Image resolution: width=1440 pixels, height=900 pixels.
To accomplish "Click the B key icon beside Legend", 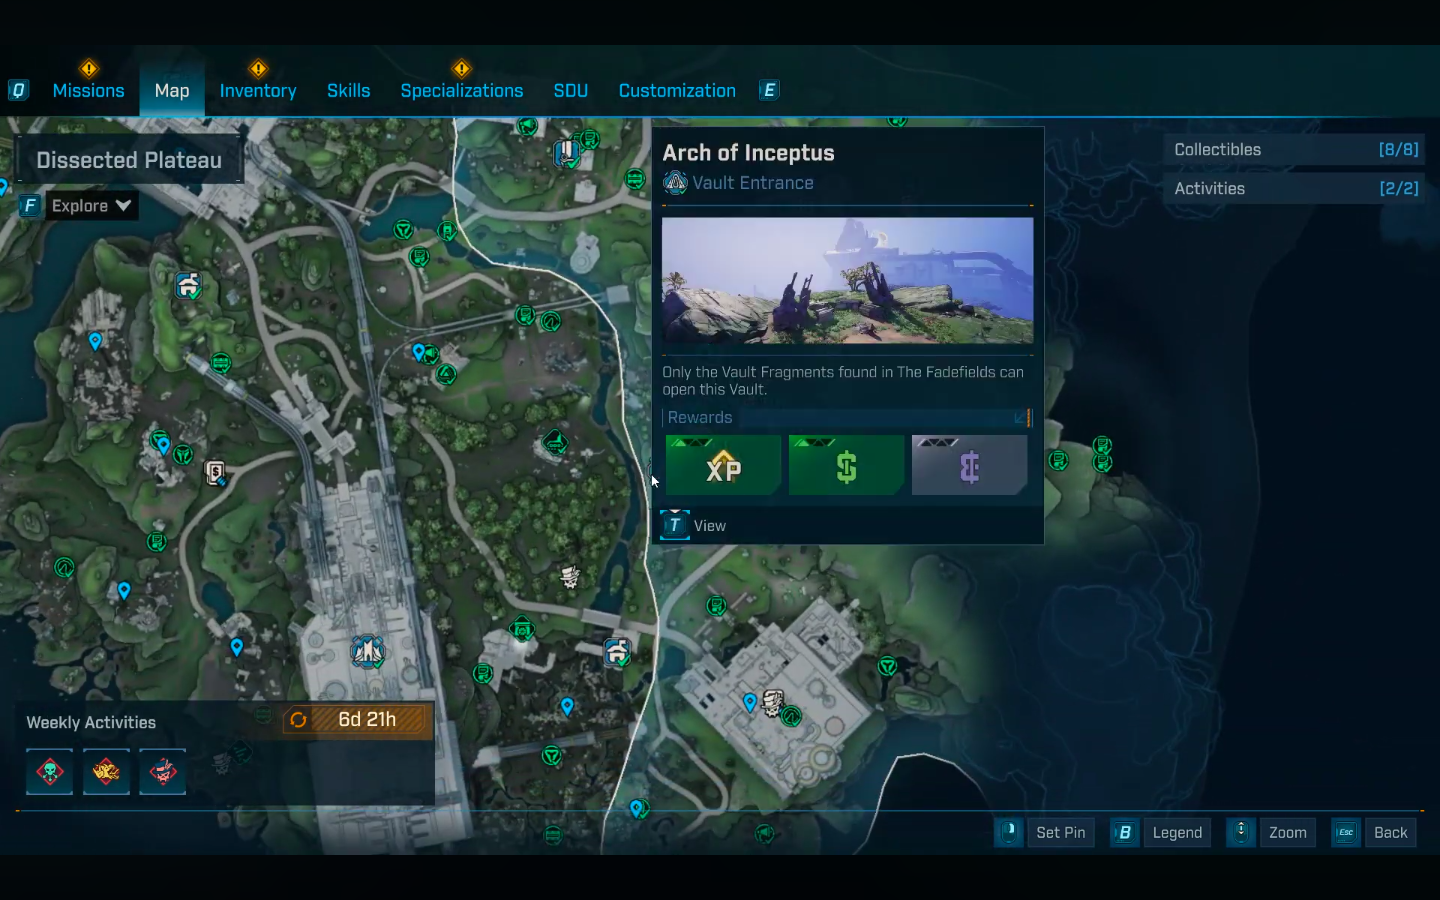I will pos(1124,832).
